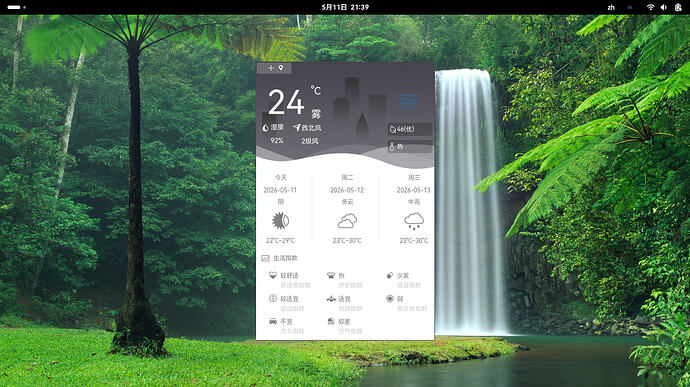This screenshot has height=387, width=690.
Task: Click the sports index icon beside 较适宜
Action: 273,299
